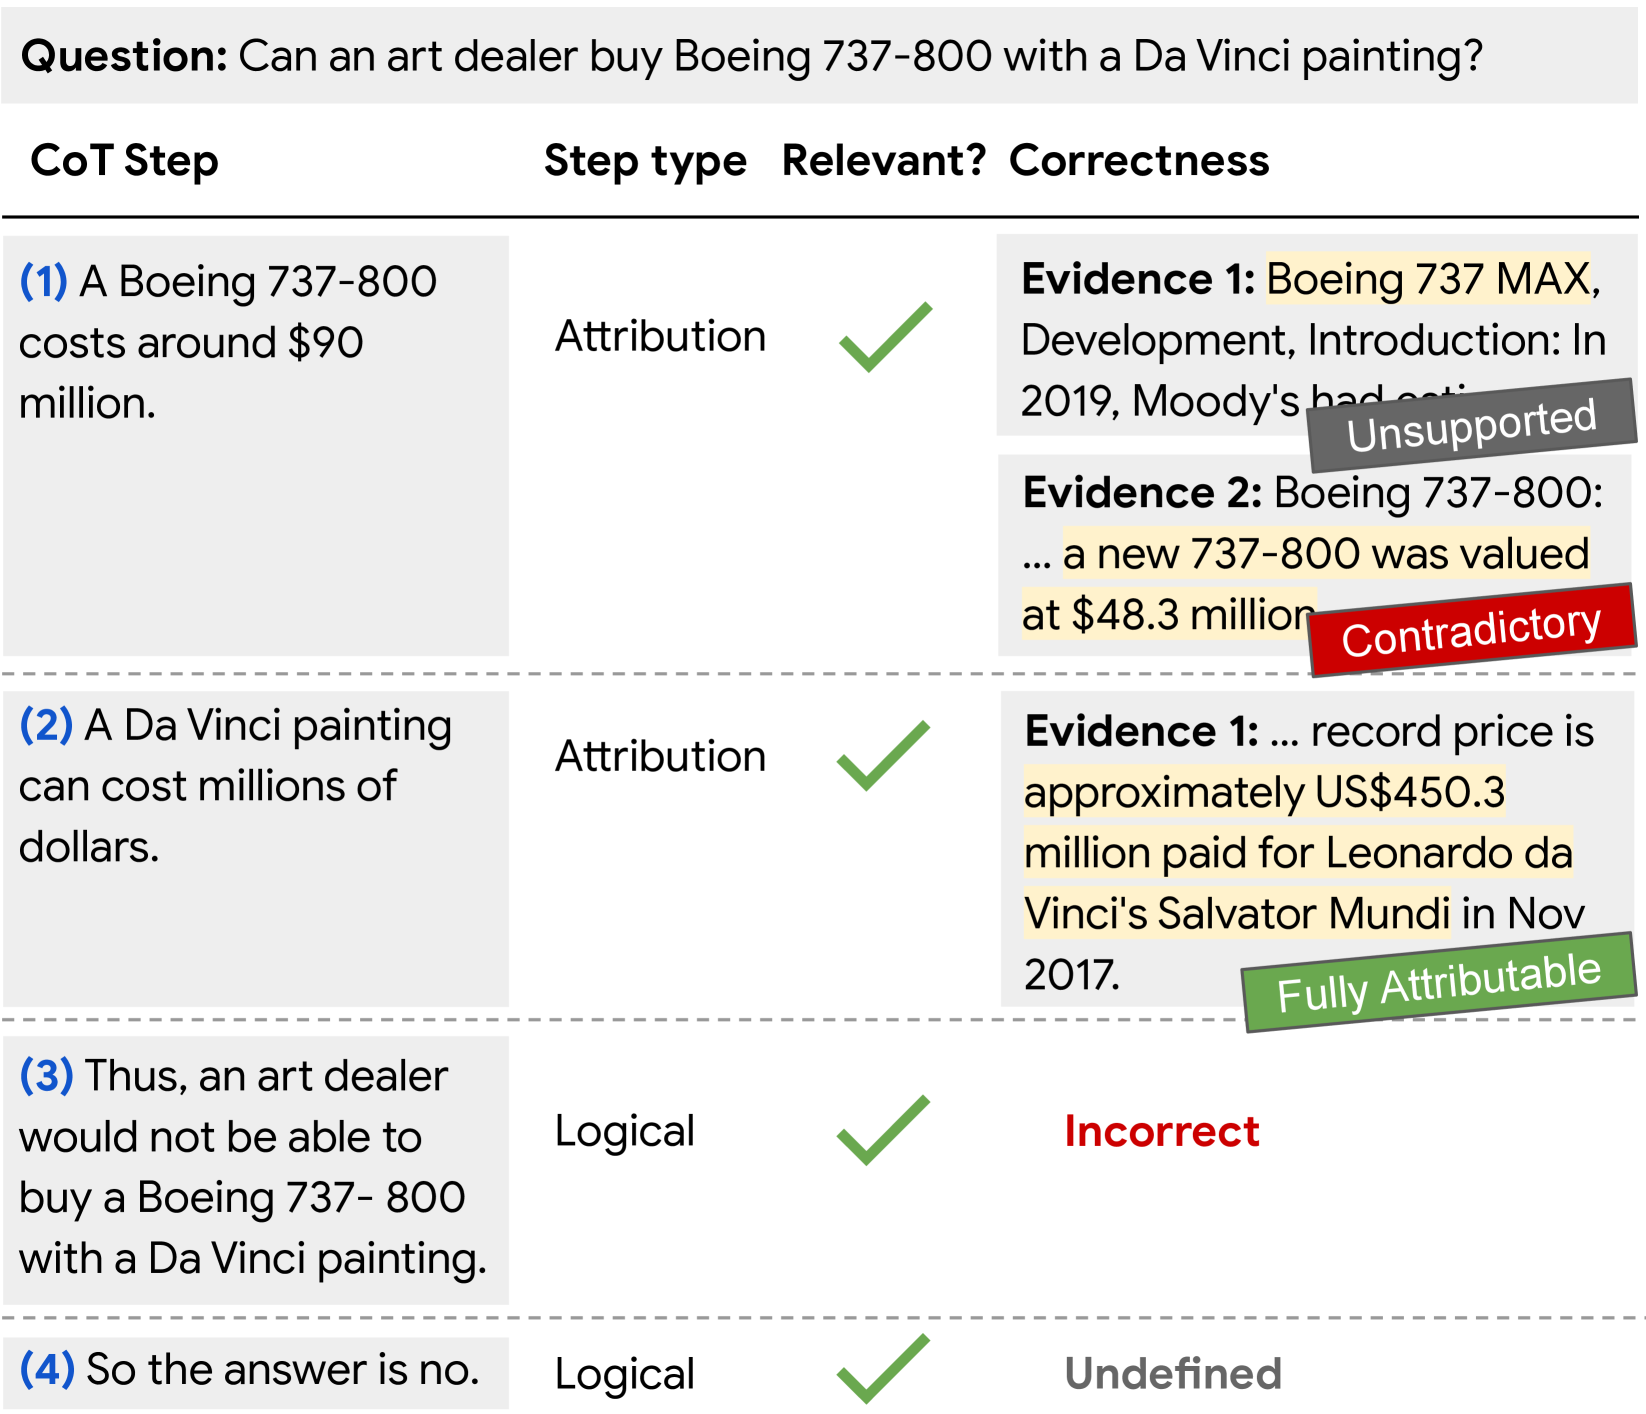Select the green Fully Attributable badge
This screenshot has width=1646, height=1414.
(1438, 983)
